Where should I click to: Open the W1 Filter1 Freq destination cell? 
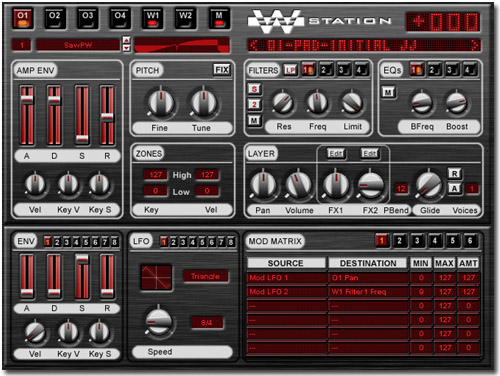pos(369,292)
